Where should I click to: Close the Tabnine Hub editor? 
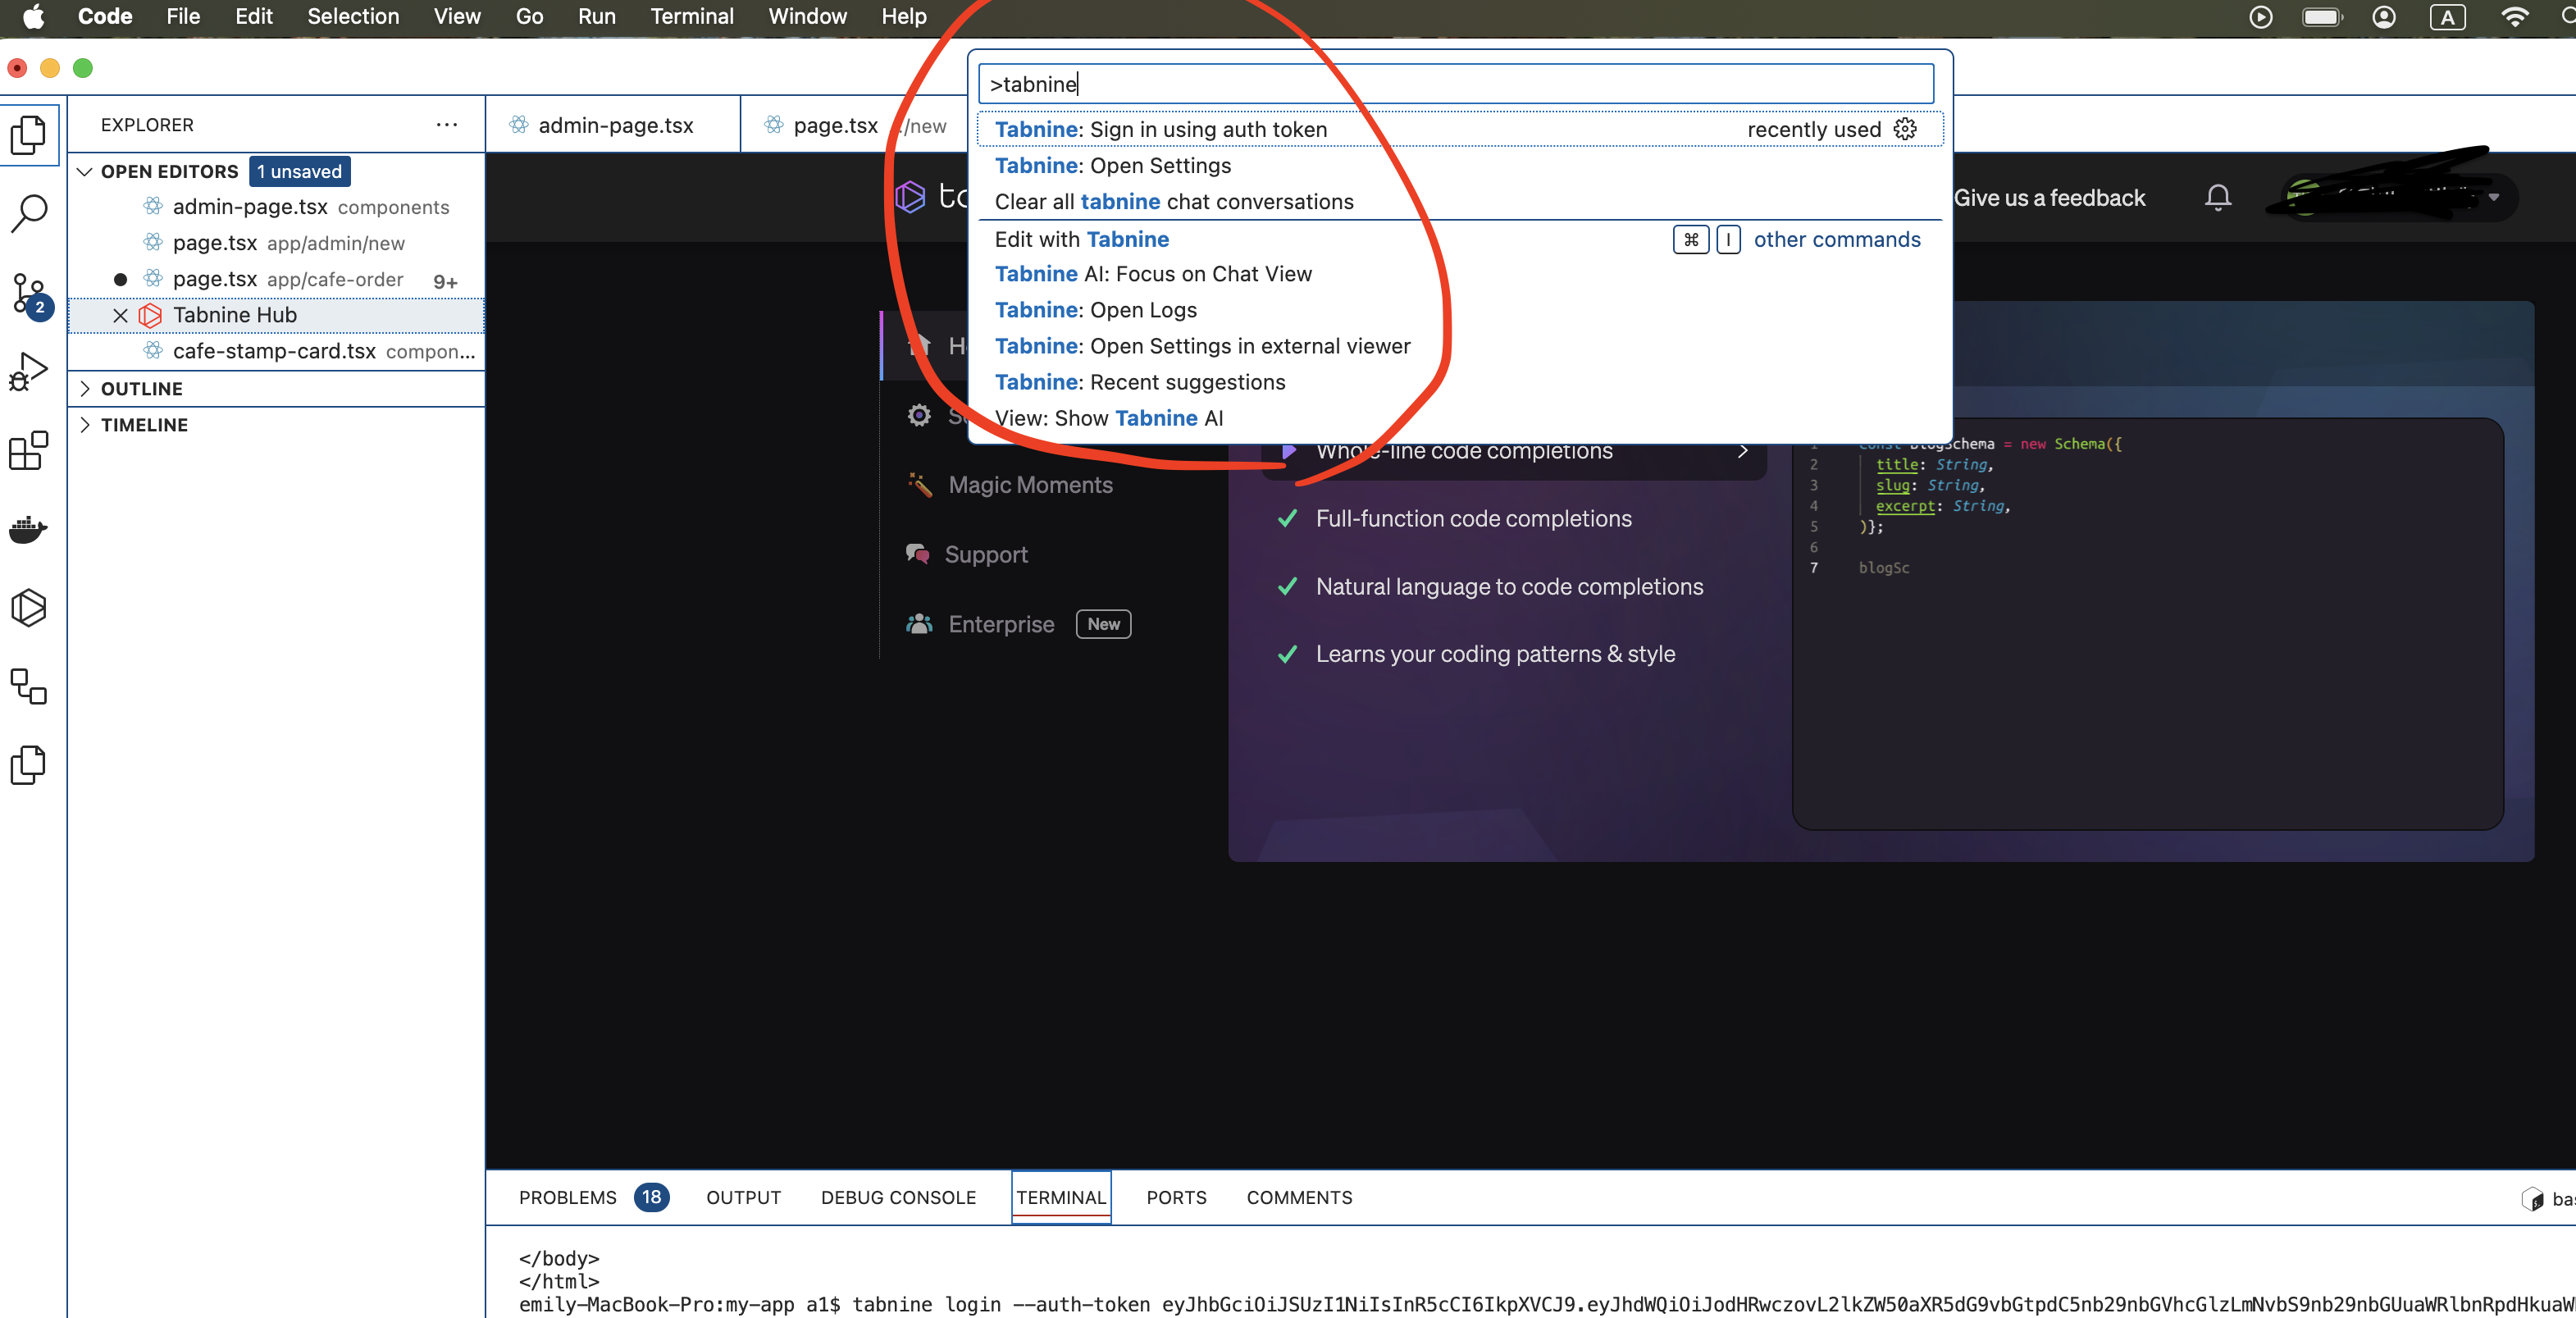[120, 315]
